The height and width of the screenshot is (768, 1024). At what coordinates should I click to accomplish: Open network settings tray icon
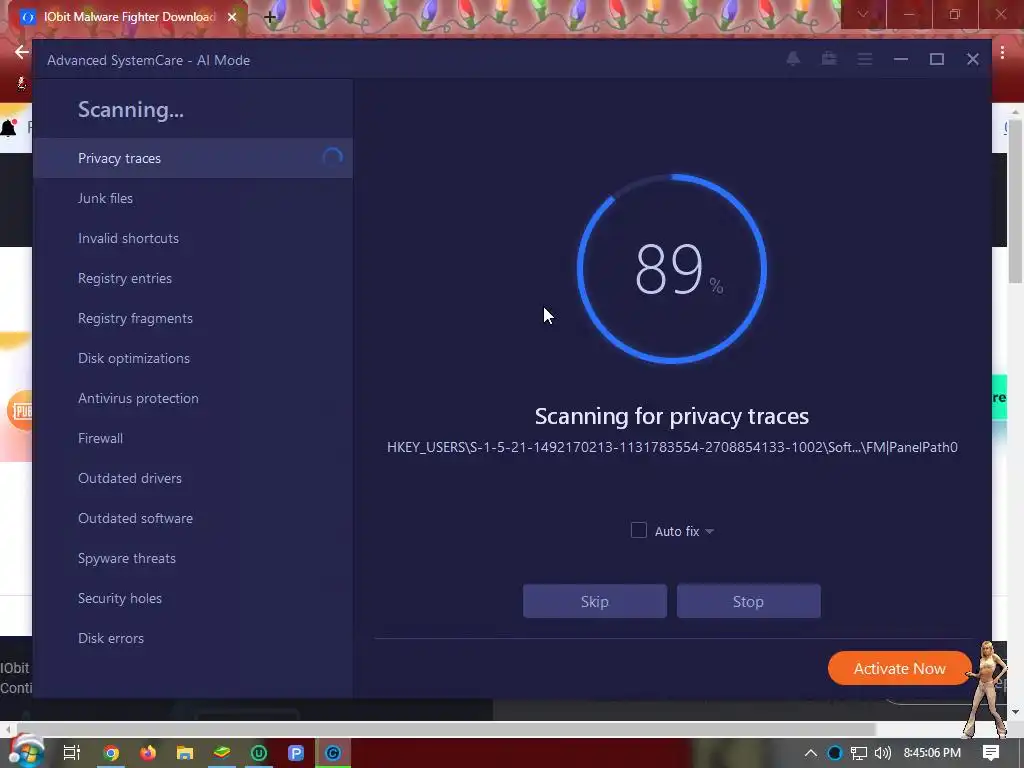859,754
